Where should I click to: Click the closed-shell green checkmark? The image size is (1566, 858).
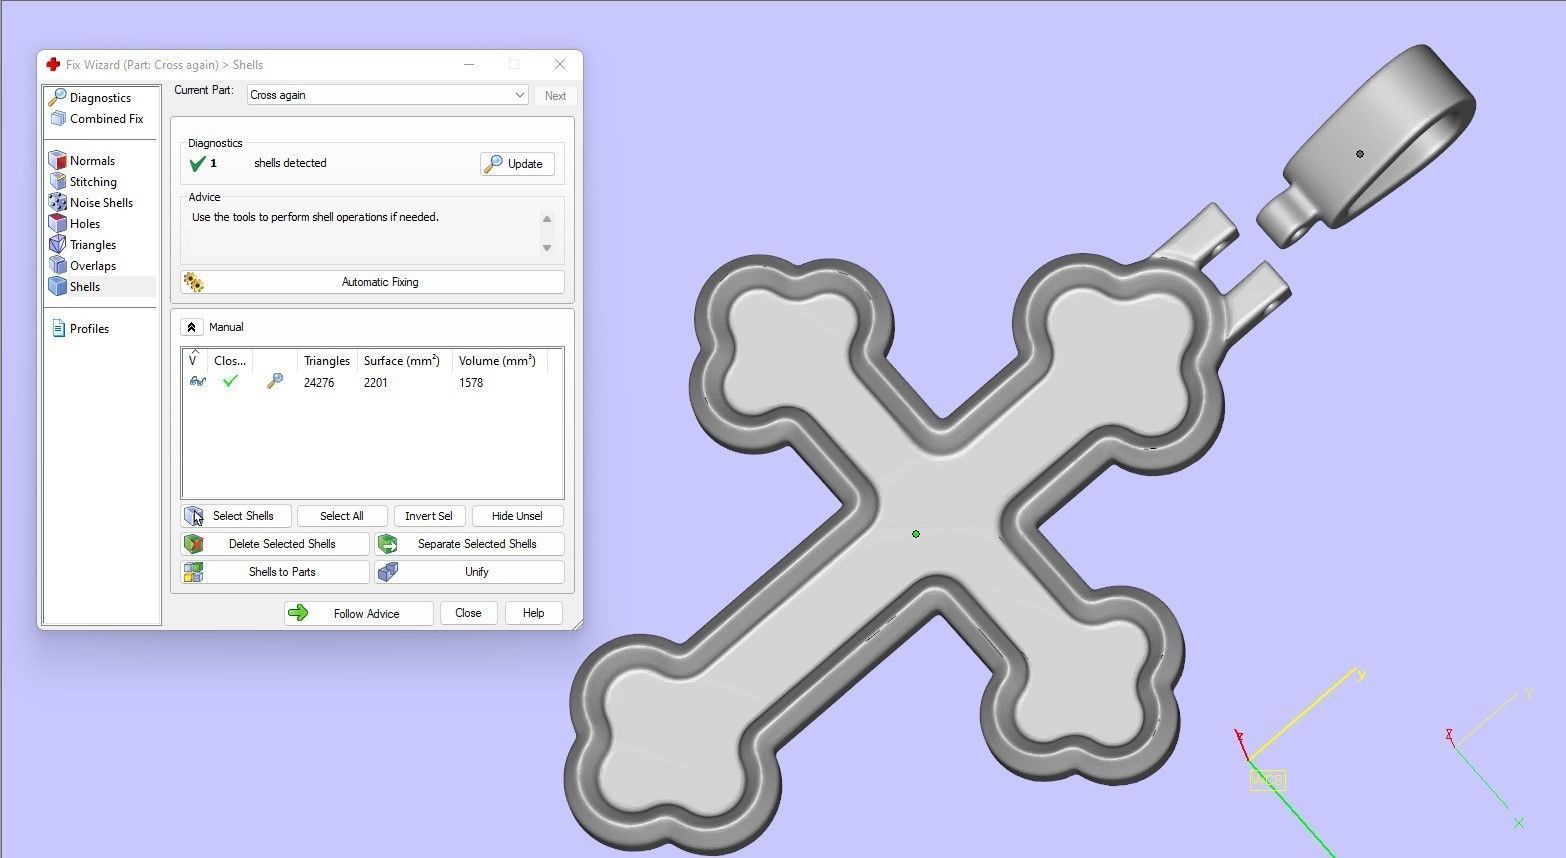[230, 382]
